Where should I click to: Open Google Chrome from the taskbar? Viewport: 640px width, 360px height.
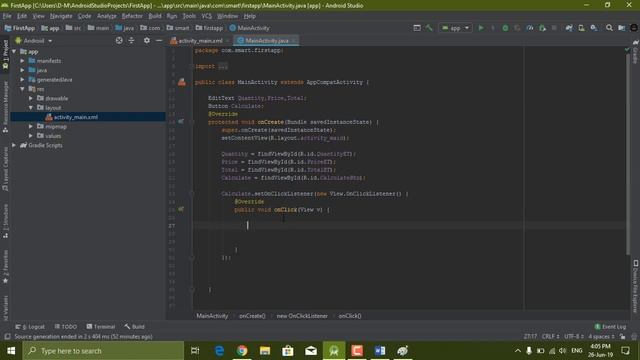click(242, 351)
